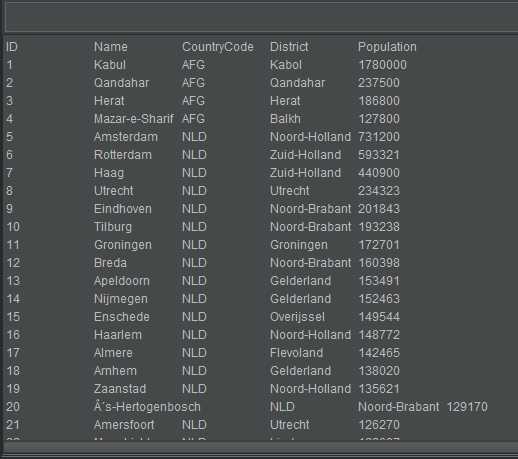Select the city name Almere
Image resolution: width=518 pixels, height=459 pixels.
point(113,353)
